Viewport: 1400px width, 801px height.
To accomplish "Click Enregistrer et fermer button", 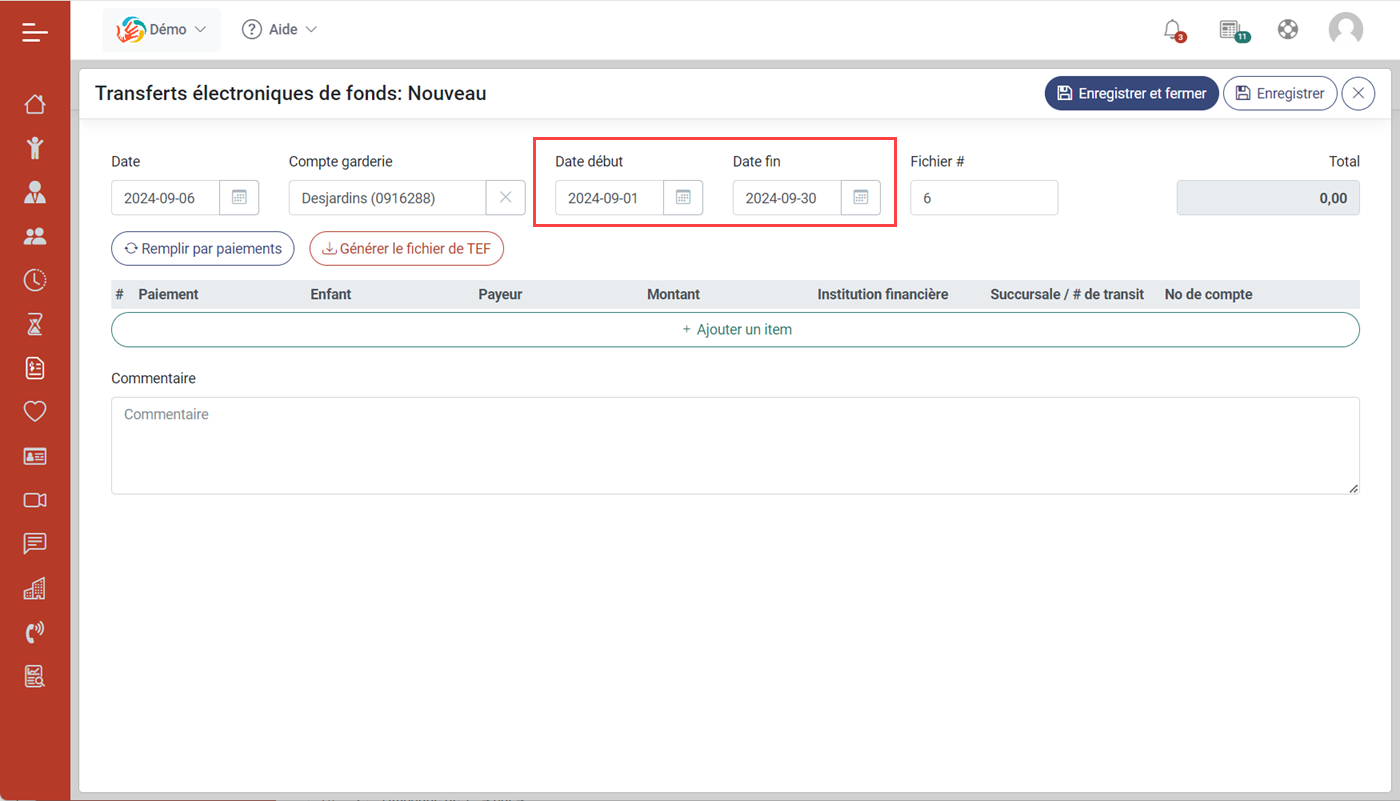I will (x=1132, y=93).
